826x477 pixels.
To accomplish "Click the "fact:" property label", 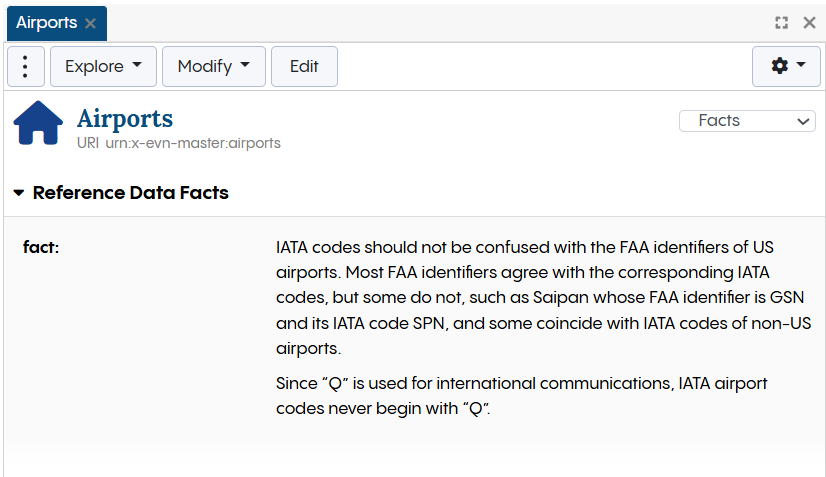I will click(41, 247).
